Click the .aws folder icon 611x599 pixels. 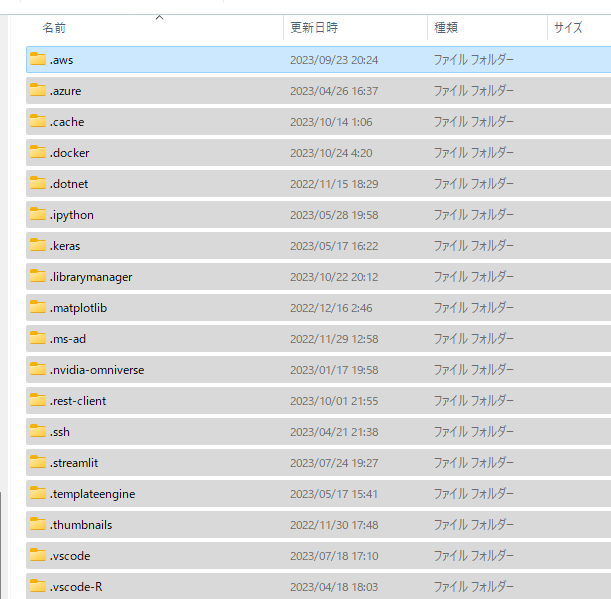click(x=38, y=59)
